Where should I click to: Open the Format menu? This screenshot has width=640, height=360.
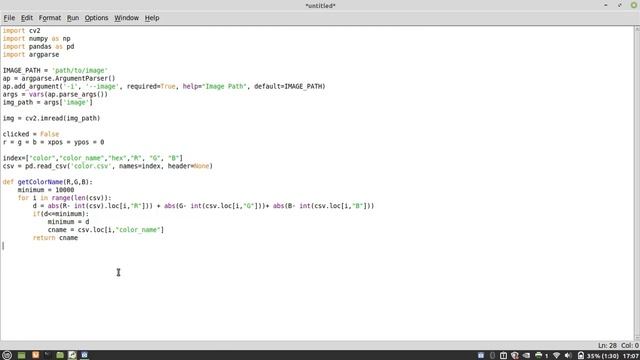click(x=50, y=18)
